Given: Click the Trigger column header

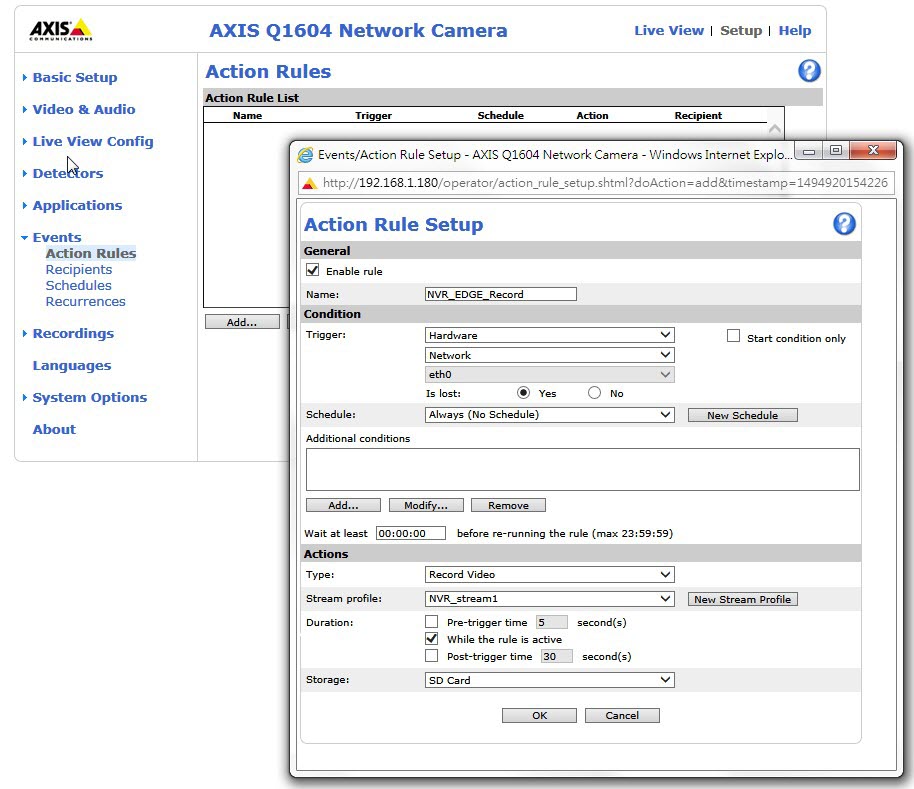Looking at the screenshot, I should (373, 115).
